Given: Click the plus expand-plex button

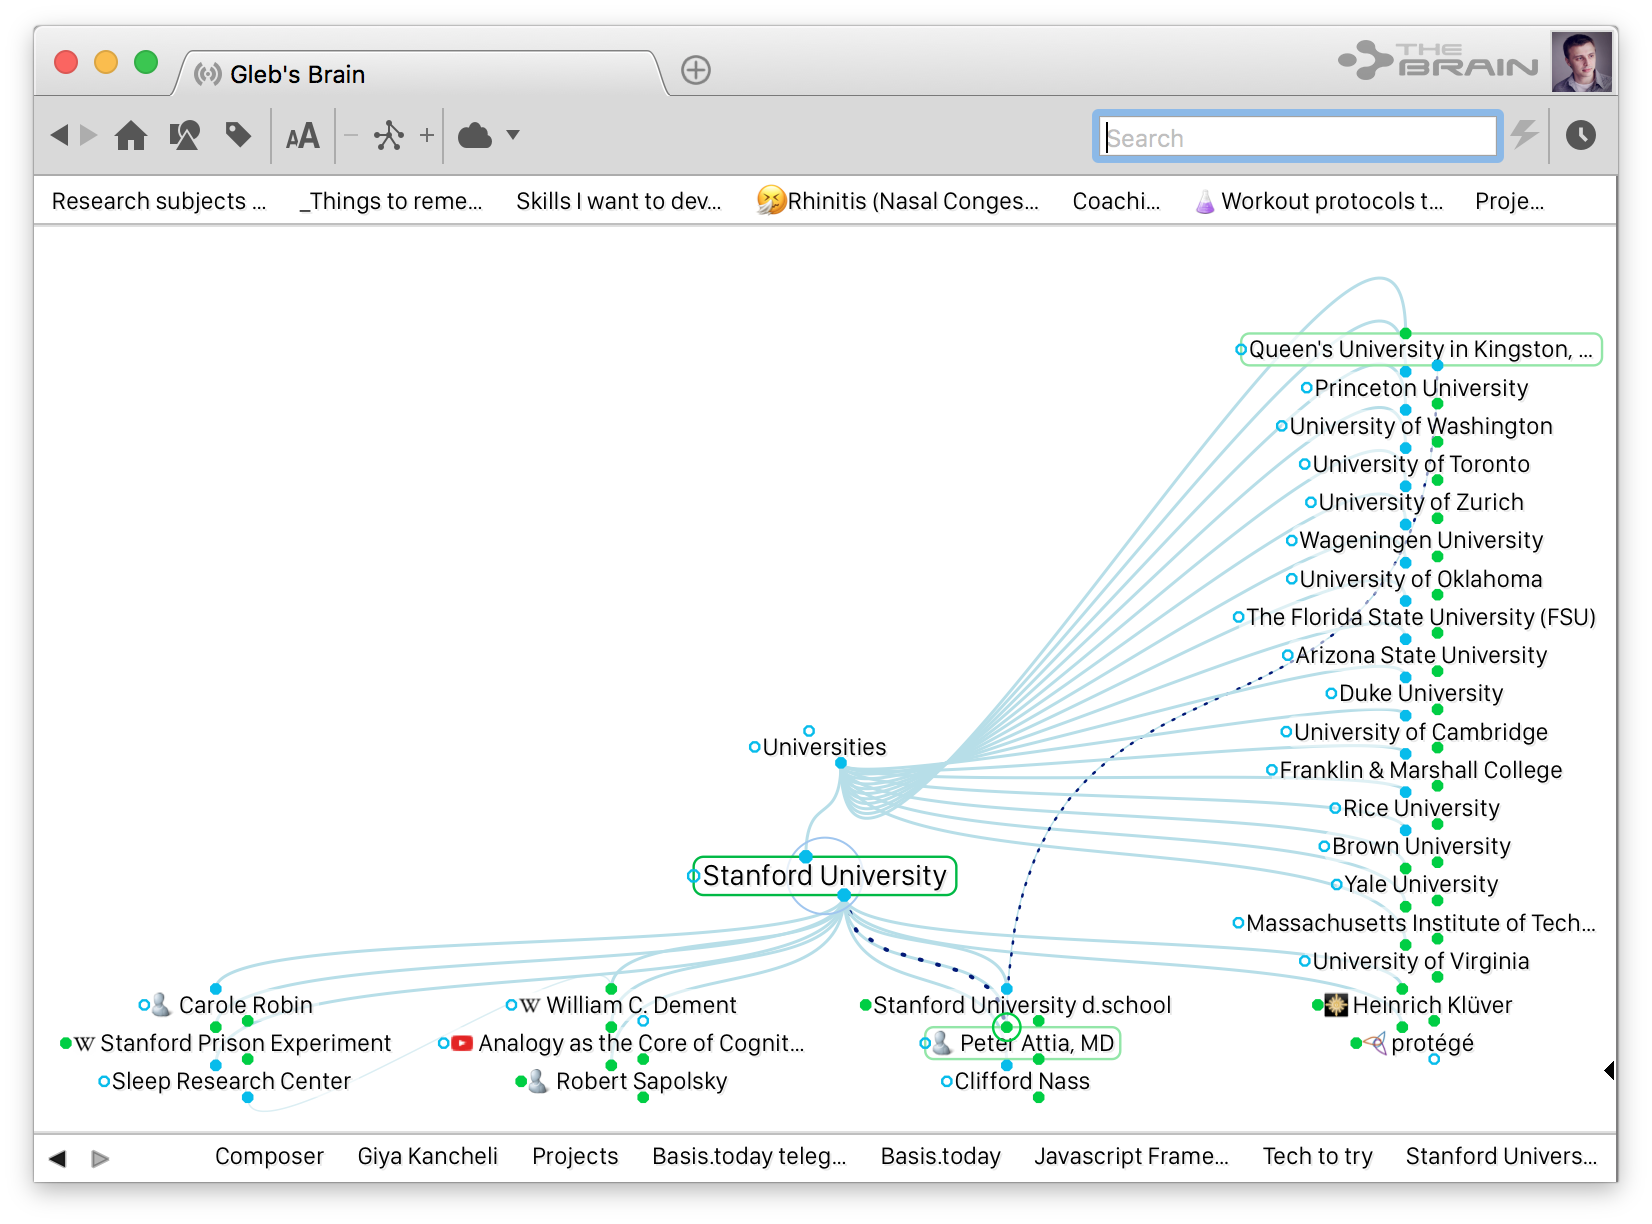Looking at the screenshot, I should coord(427,135).
